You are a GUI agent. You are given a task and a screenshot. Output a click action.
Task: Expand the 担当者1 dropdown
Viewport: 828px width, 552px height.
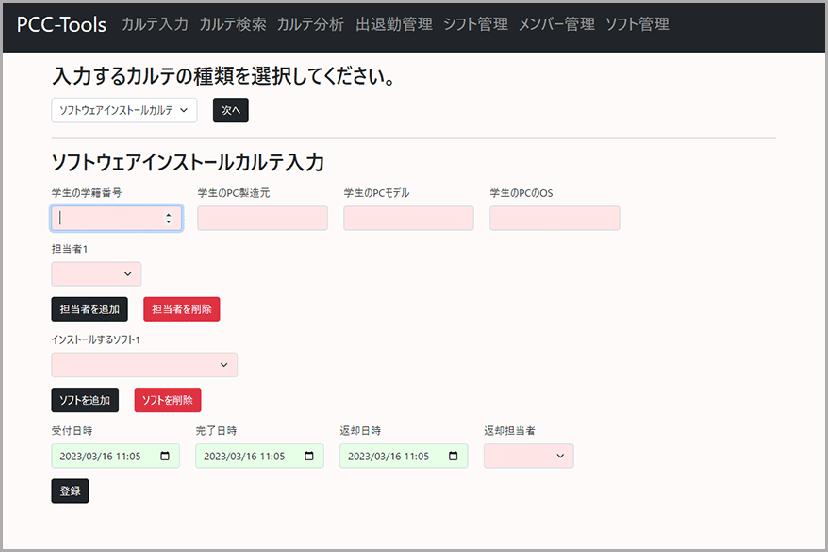(96, 273)
